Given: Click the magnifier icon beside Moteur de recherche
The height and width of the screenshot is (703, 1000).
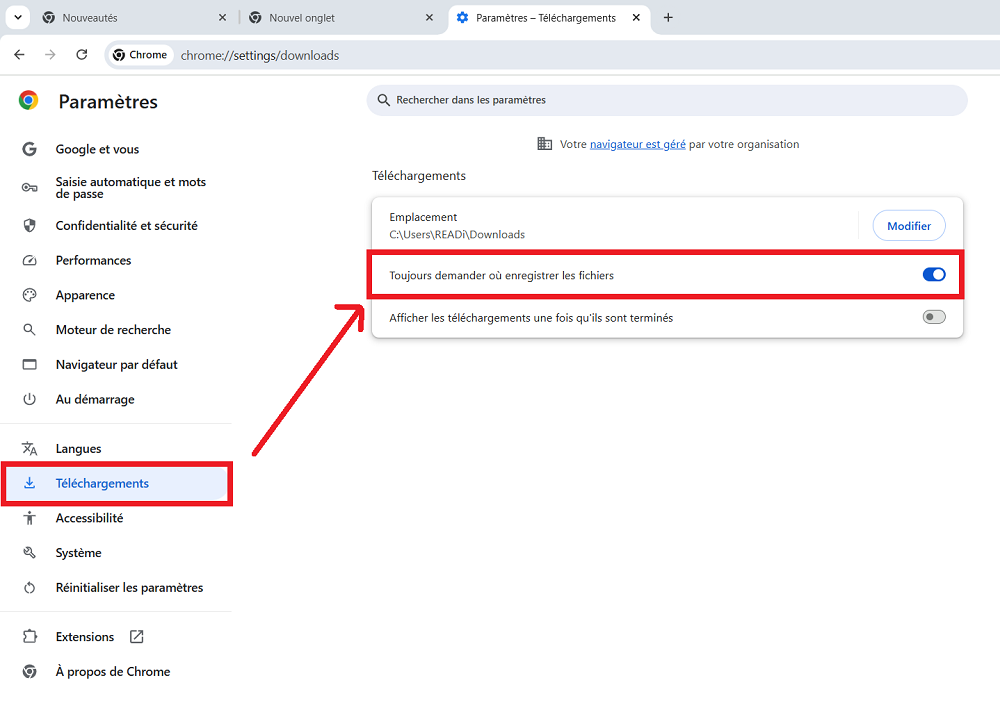Looking at the screenshot, I should click(x=30, y=330).
